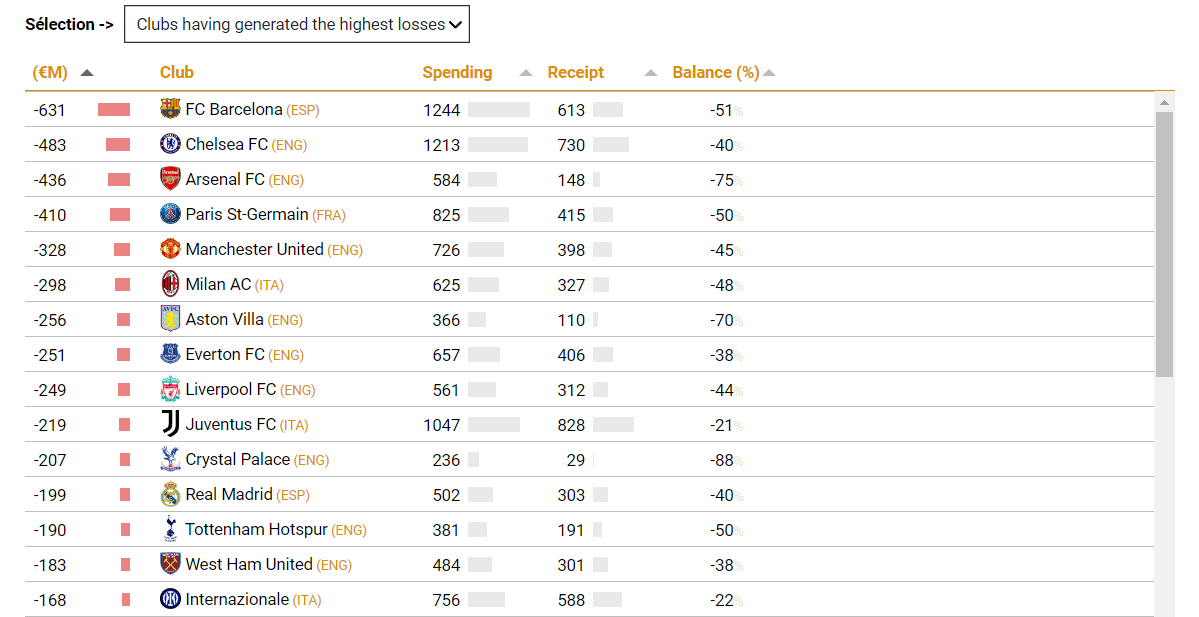Sort table by Balance (%) arrow
Viewport: 1199px width, 617px height.
point(769,73)
